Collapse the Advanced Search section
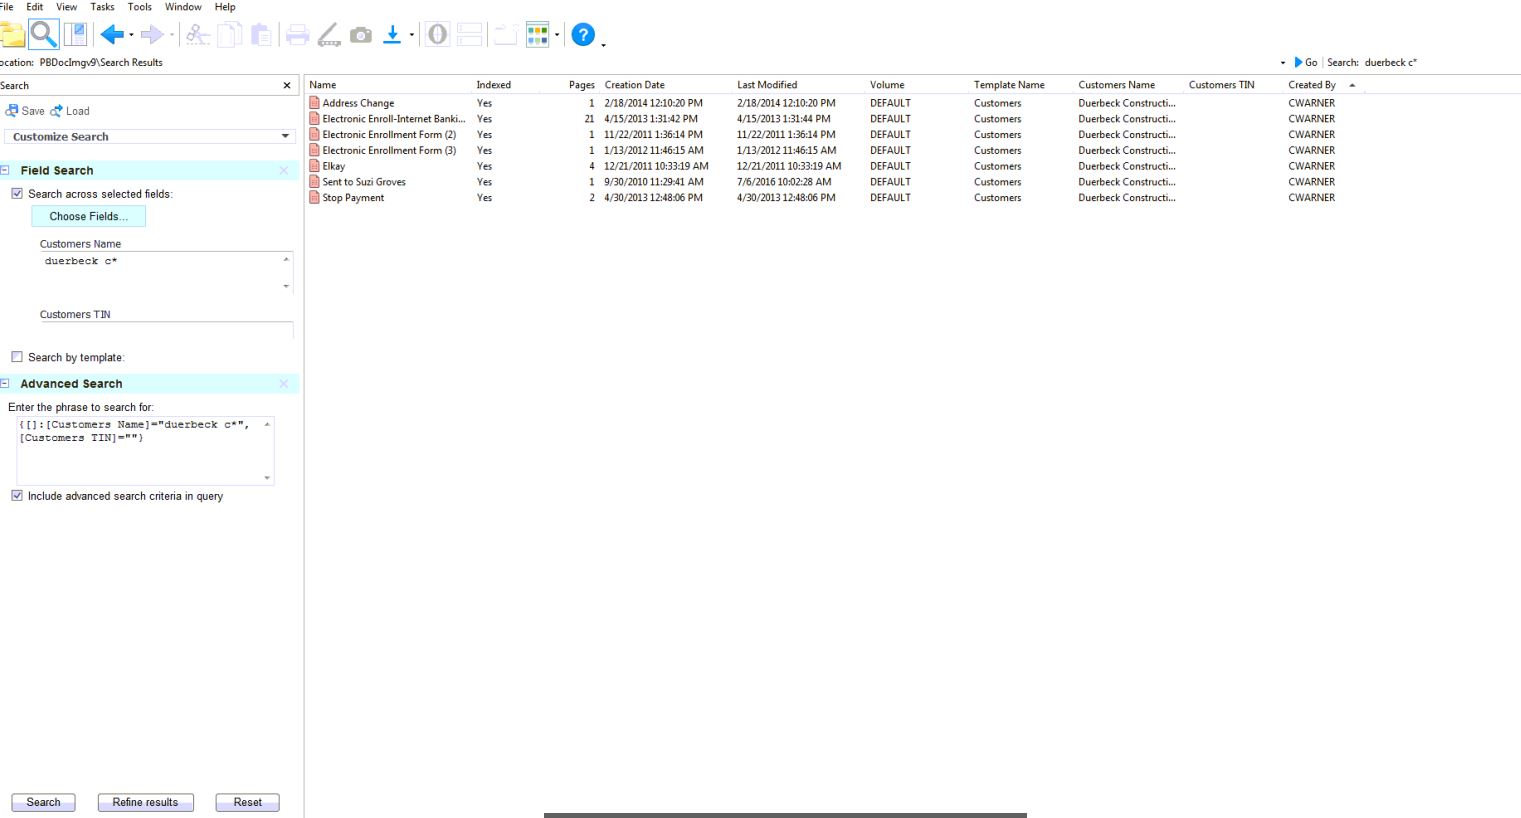 (5, 384)
